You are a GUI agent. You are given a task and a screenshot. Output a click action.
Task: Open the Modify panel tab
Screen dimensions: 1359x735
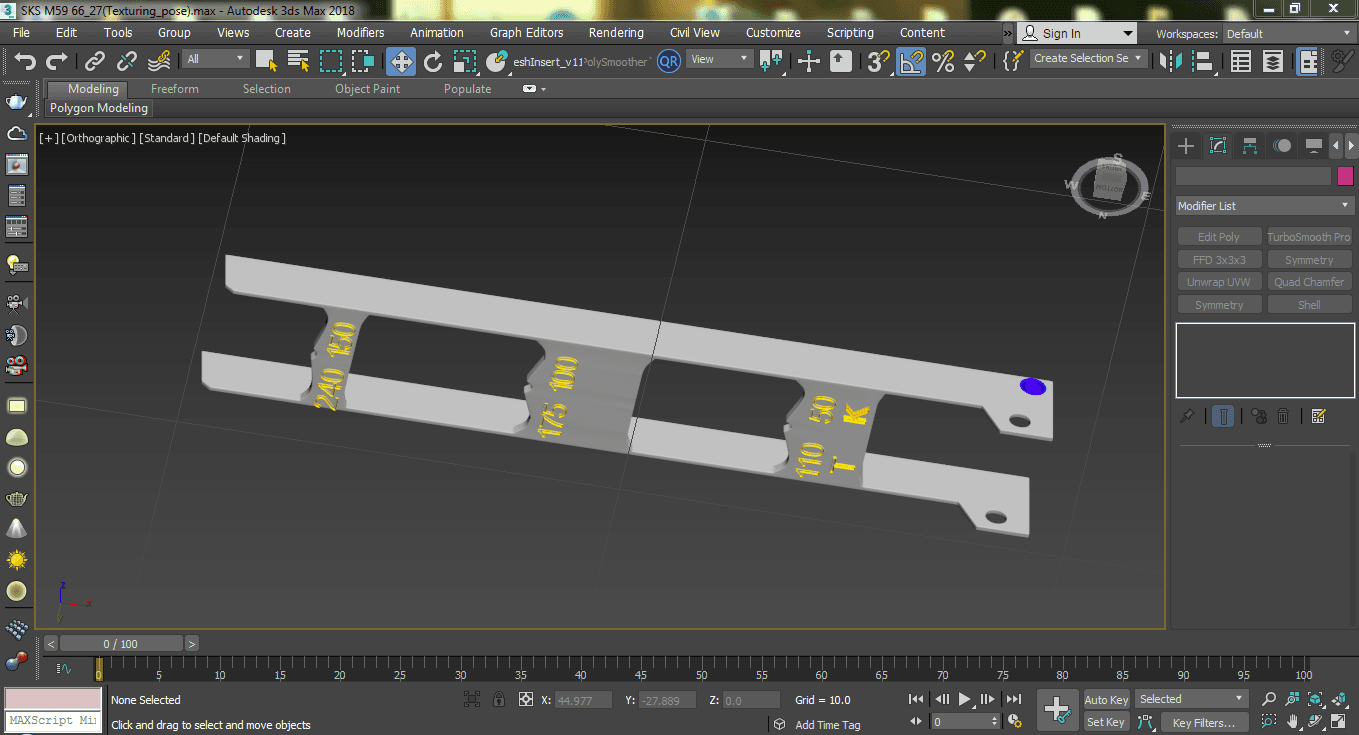[1218, 146]
